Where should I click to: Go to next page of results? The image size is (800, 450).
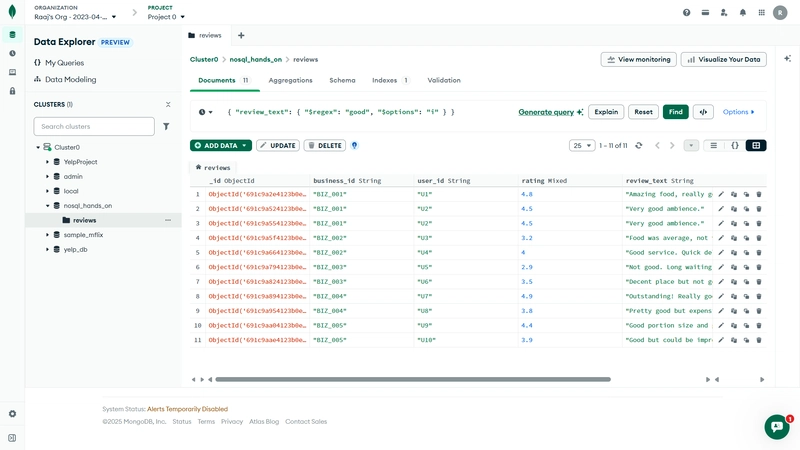(x=672, y=145)
